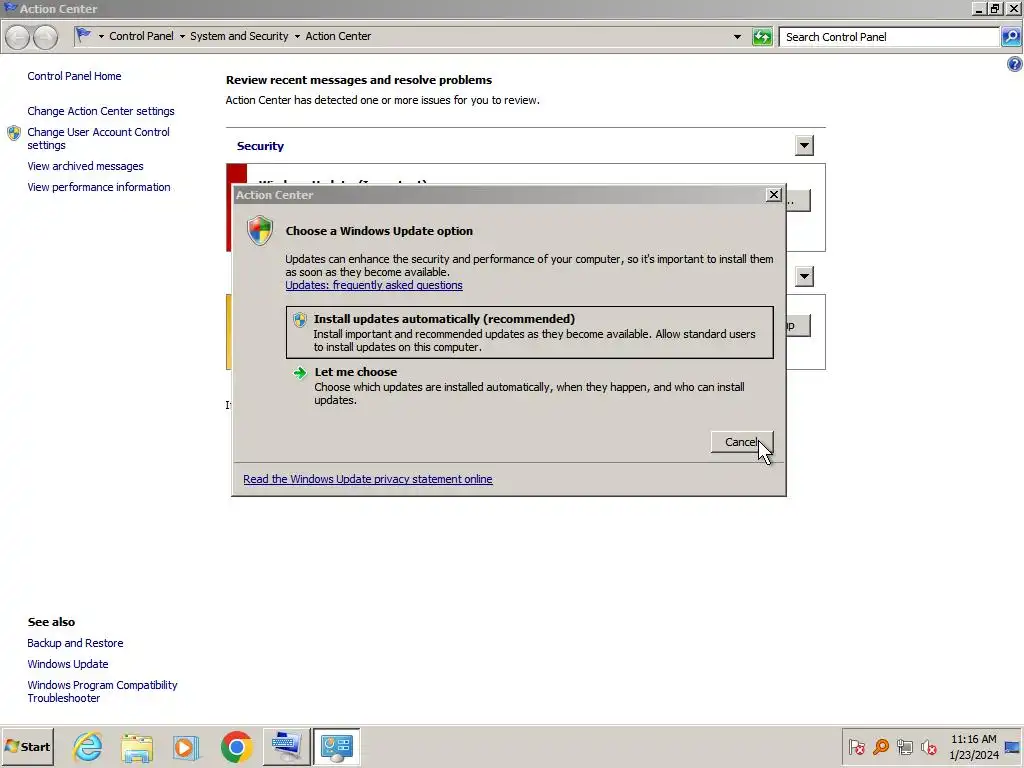This screenshot has width=1024, height=768.
Task: Open On-Screen Keyboard taskbar item
Action: pyautogui.click(x=287, y=746)
